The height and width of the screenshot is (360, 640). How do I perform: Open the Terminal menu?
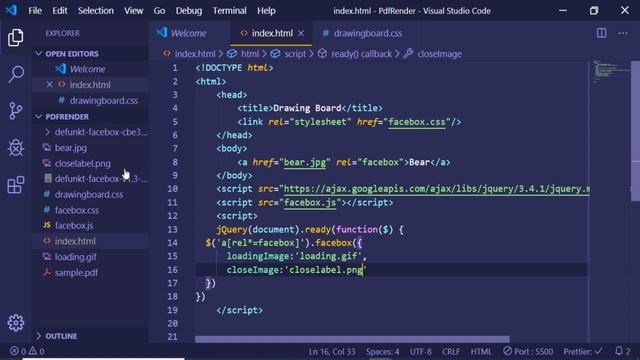point(229,11)
